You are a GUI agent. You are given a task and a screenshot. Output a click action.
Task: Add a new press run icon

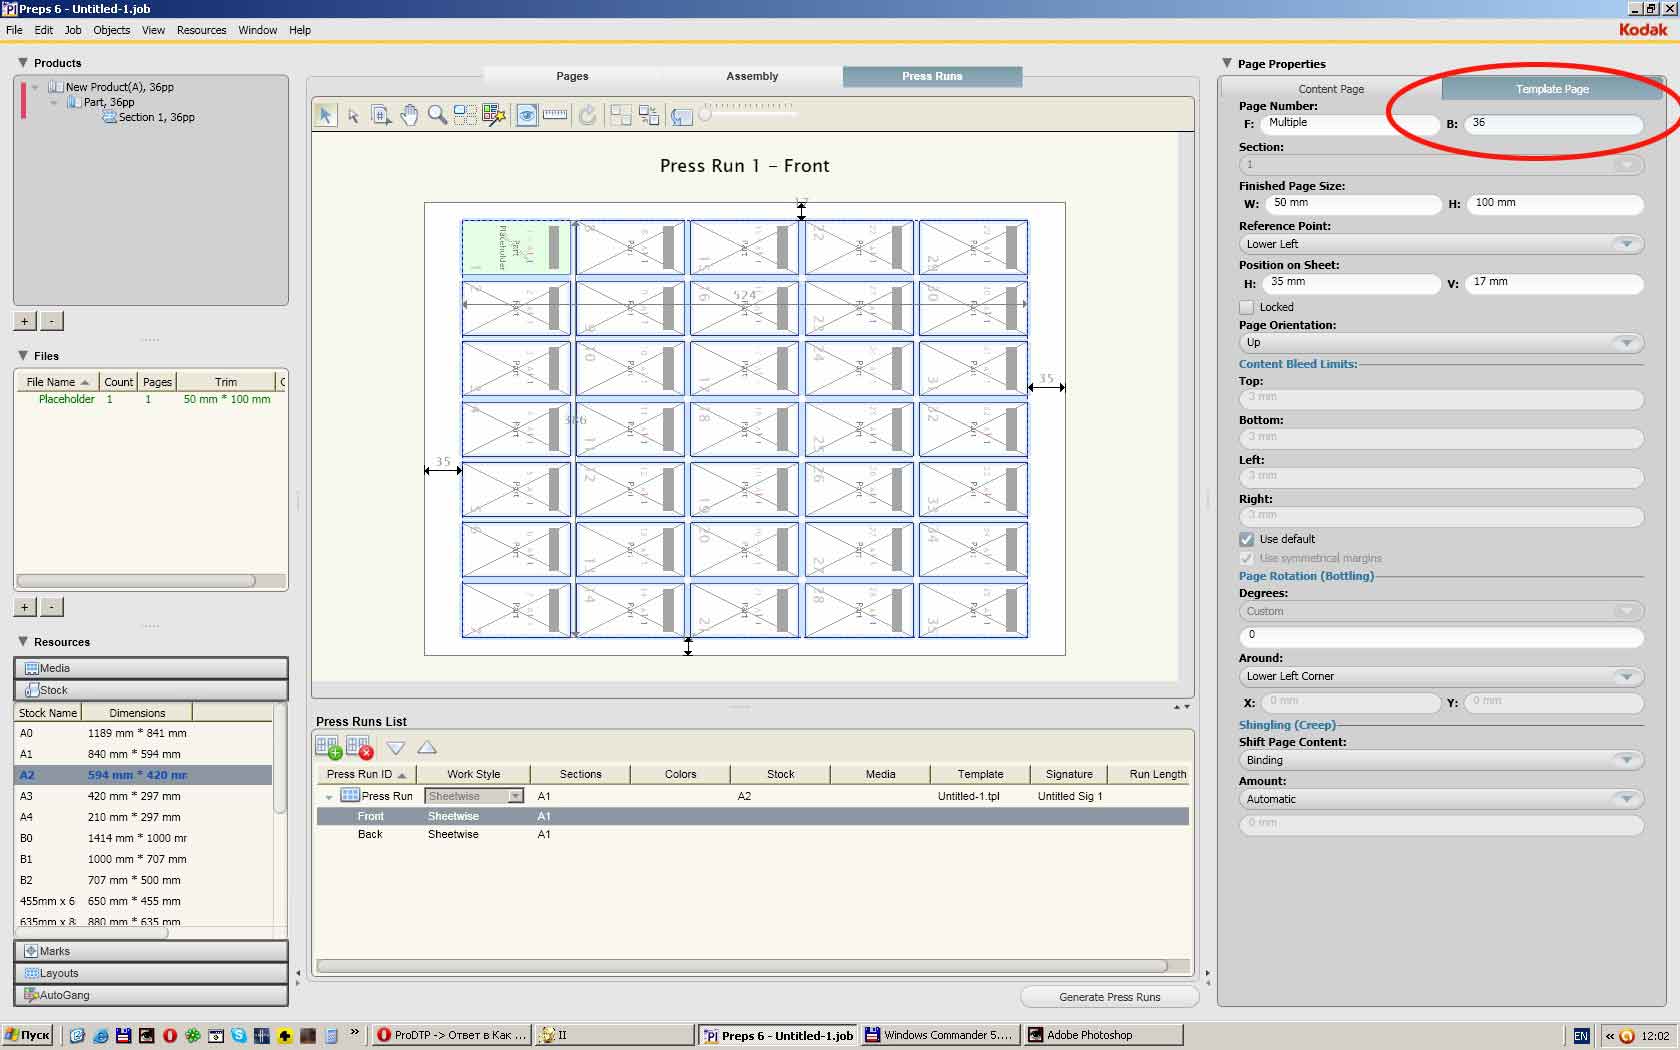[x=327, y=747]
